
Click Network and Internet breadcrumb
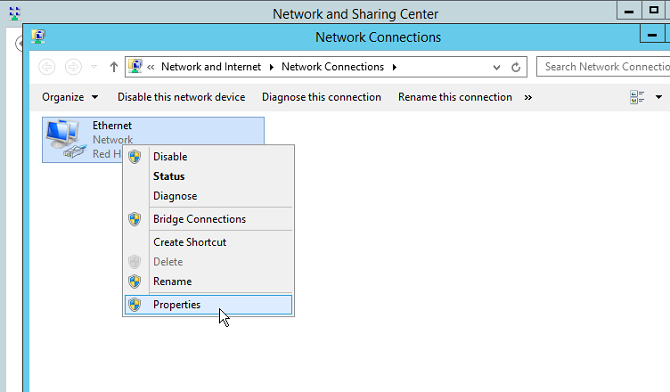tap(211, 67)
